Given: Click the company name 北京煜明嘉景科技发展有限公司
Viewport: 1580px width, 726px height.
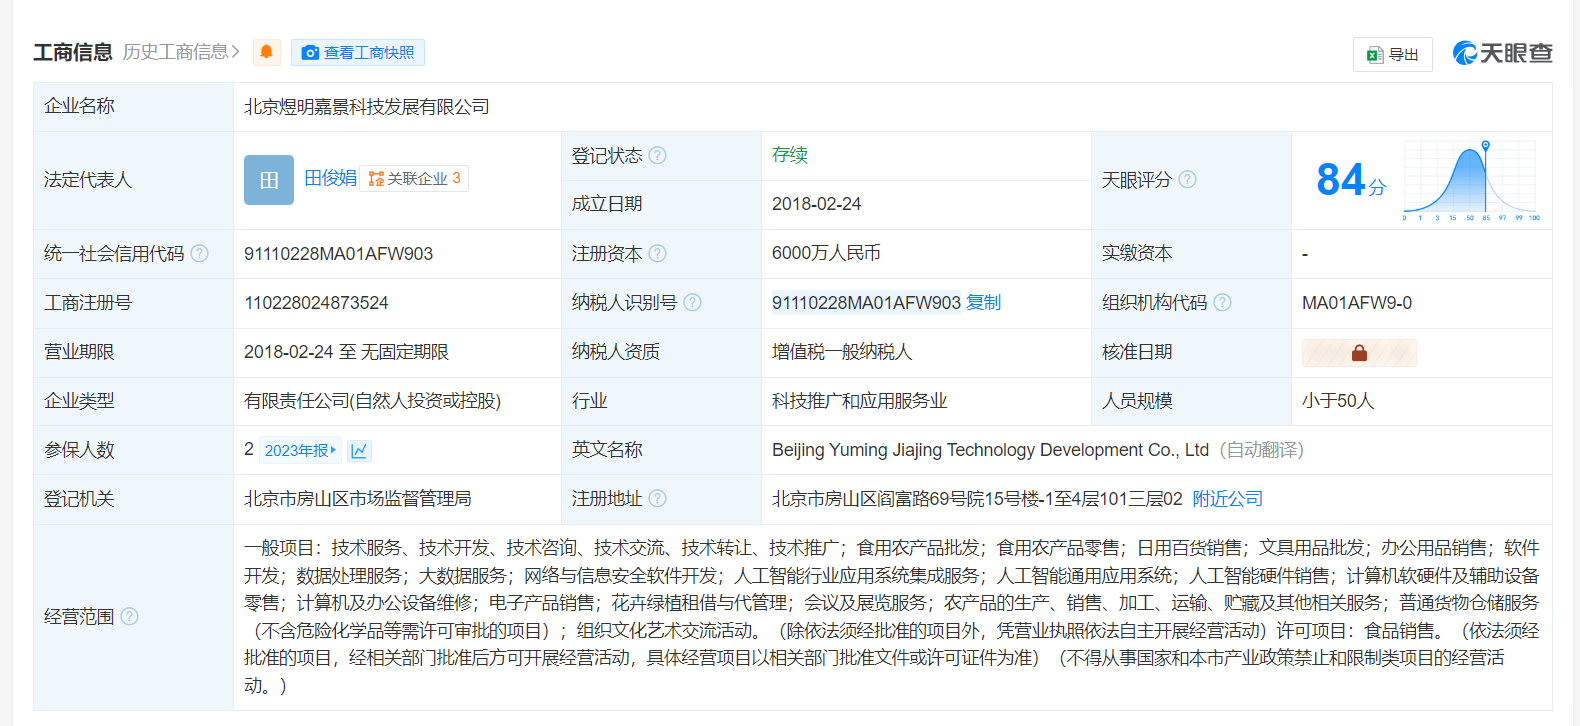Looking at the screenshot, I should (367, 106).
